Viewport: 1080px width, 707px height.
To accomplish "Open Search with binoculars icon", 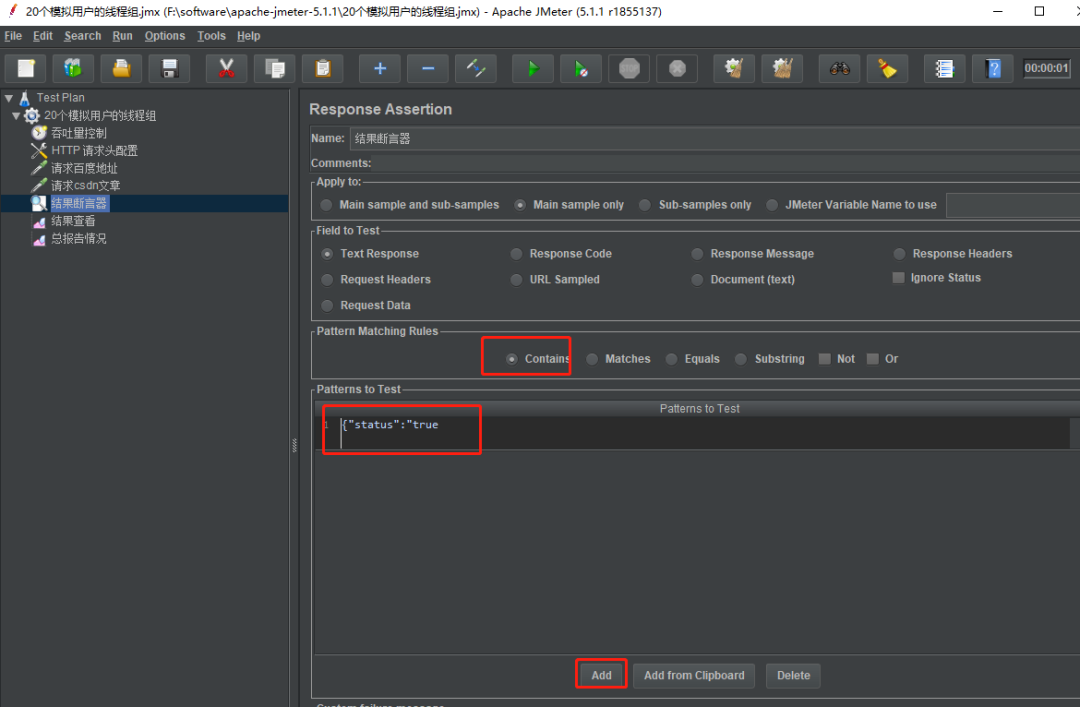I will pos(839,68).
